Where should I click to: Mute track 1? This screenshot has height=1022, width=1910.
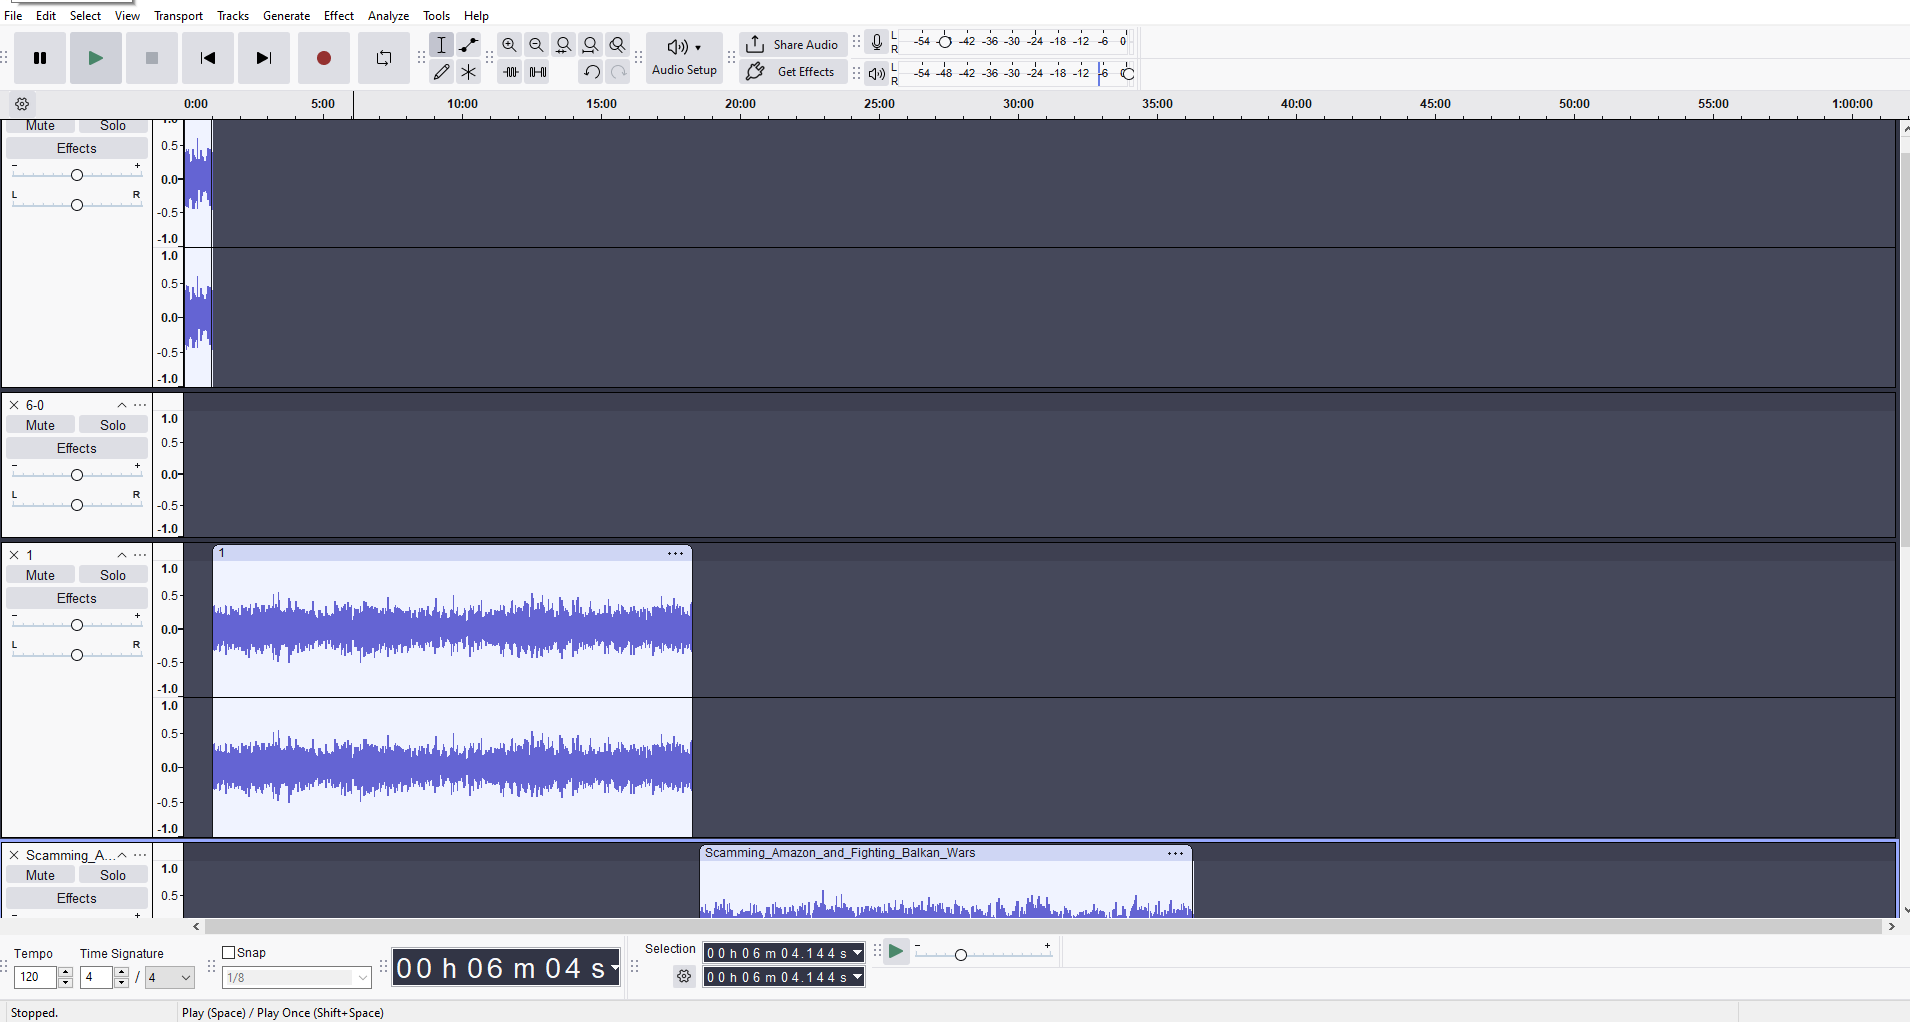(x=41, y=575)
